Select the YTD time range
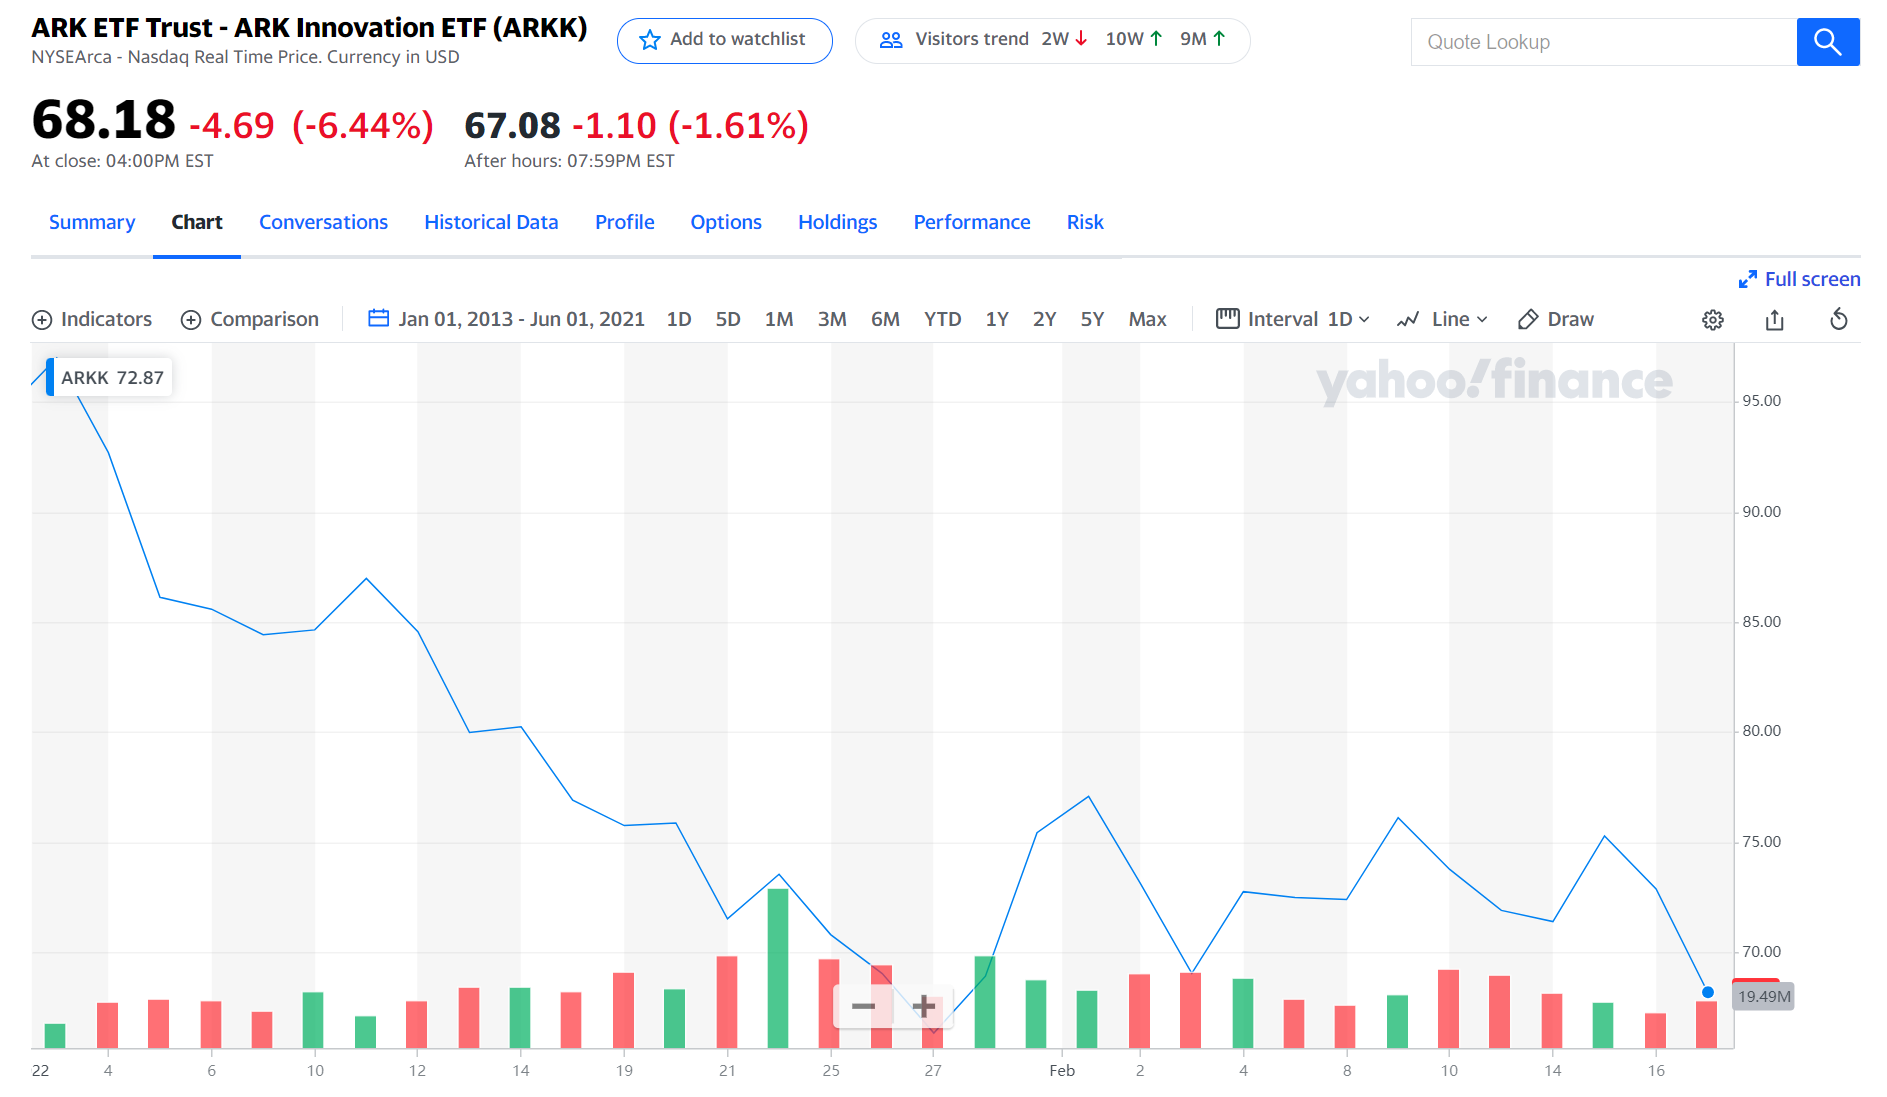The width and height of the screenshot is (1887, 1097). coord(942,320)
